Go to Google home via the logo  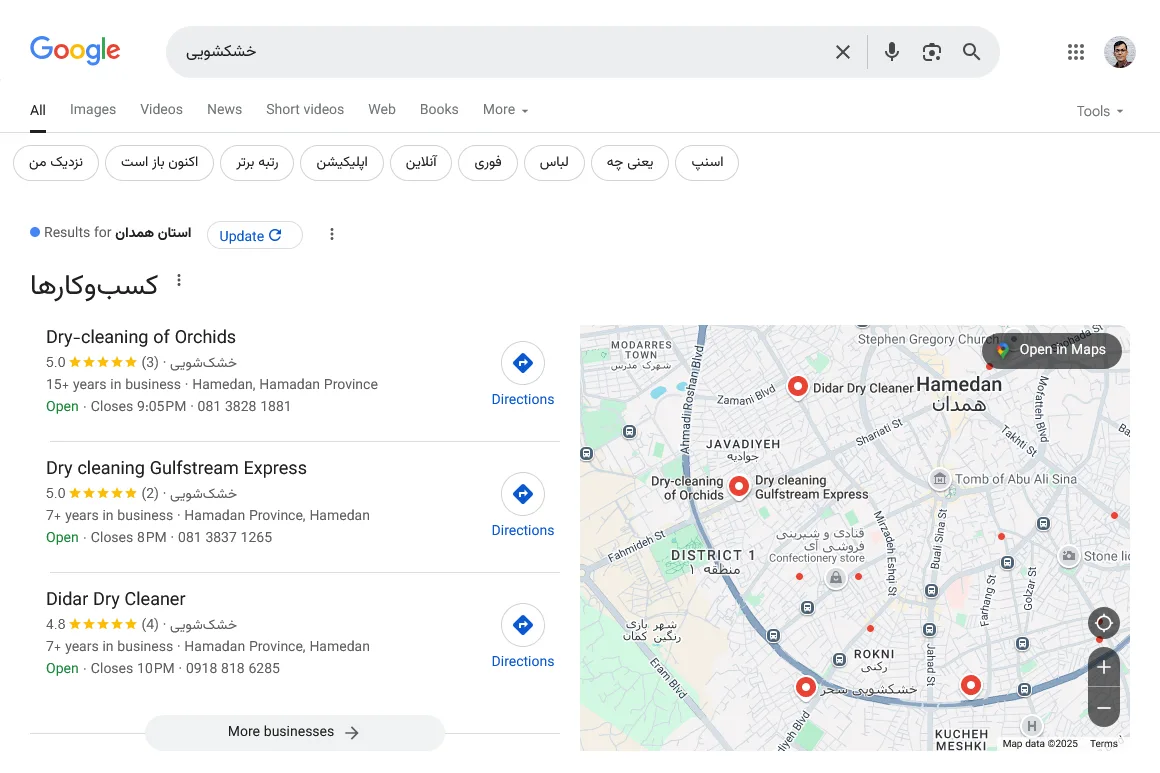[x=75, y=50]
